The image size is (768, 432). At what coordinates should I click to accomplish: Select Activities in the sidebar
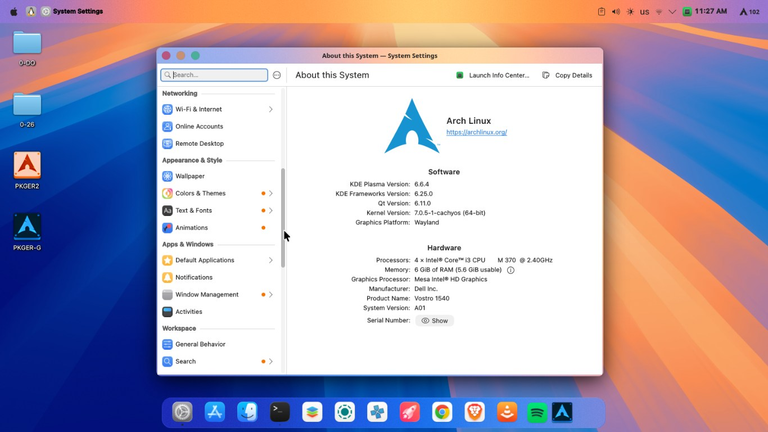pyautogui.click(x=218, y=312)
